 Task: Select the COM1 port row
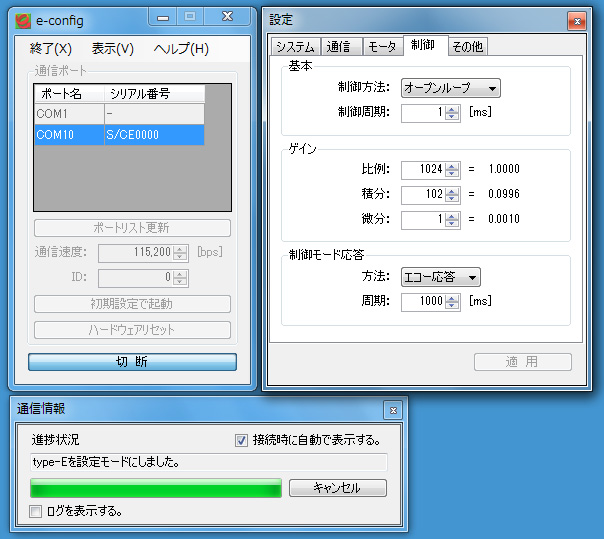pyautogui.click(x=119, y=114)
